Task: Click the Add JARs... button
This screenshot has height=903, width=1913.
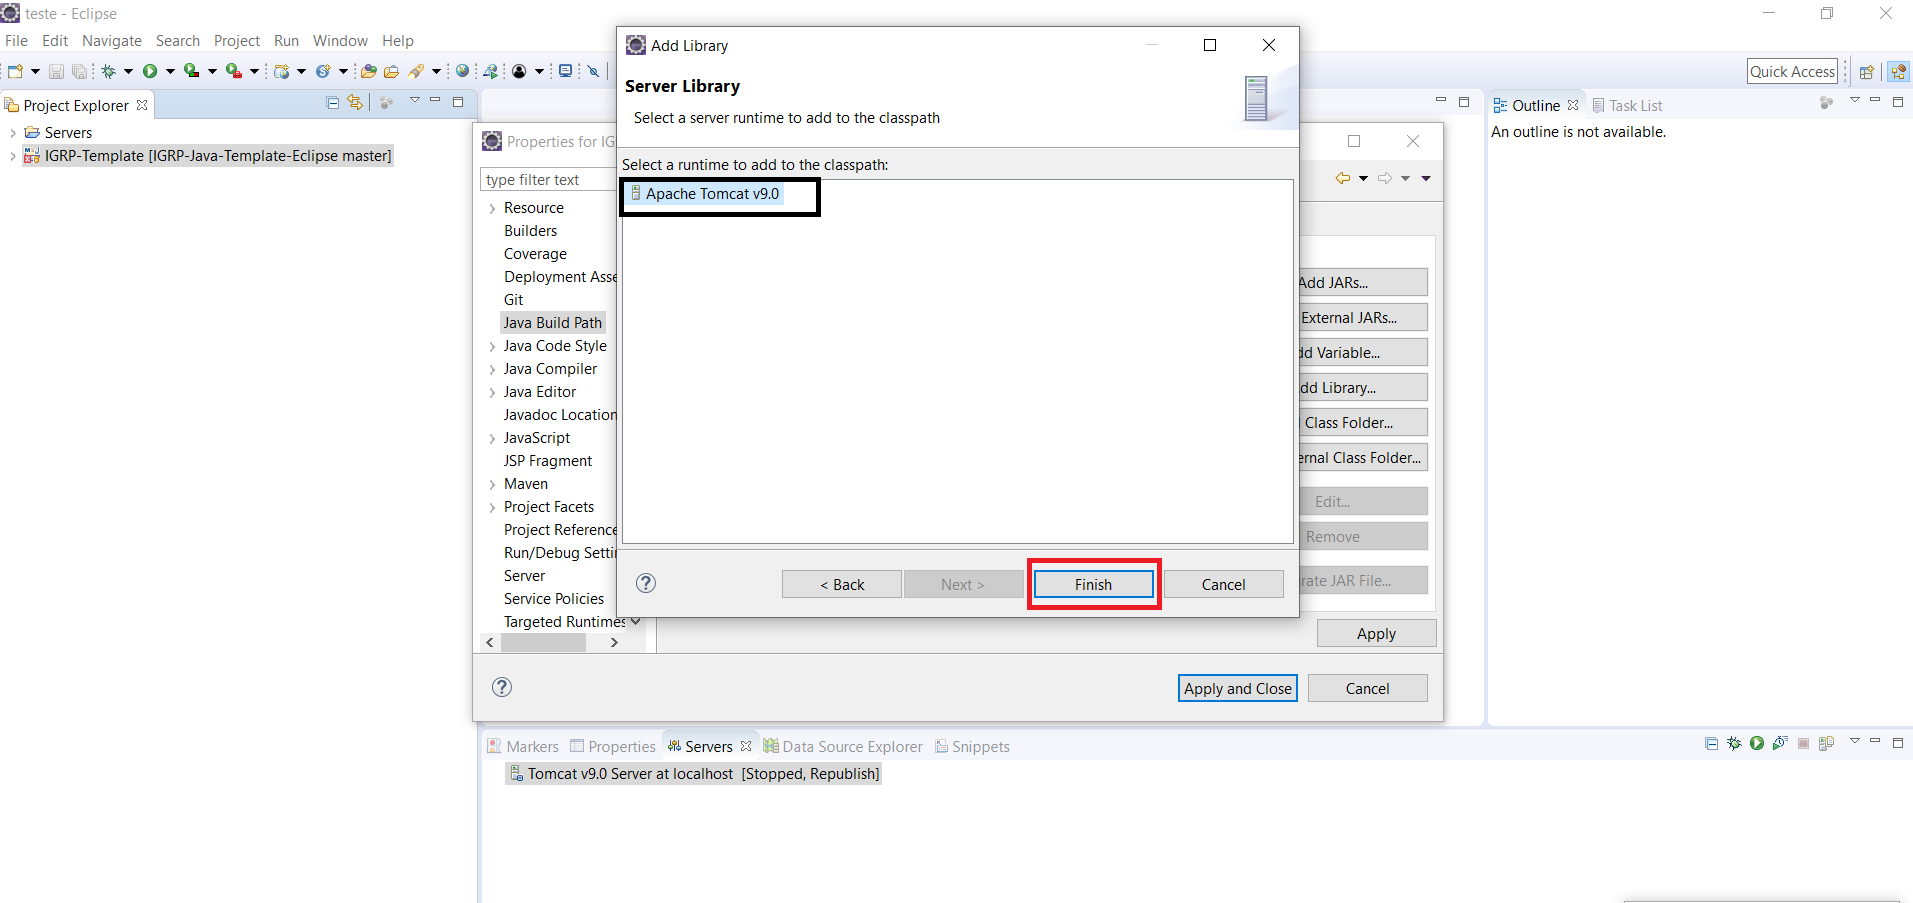Action: (1363, 282)
